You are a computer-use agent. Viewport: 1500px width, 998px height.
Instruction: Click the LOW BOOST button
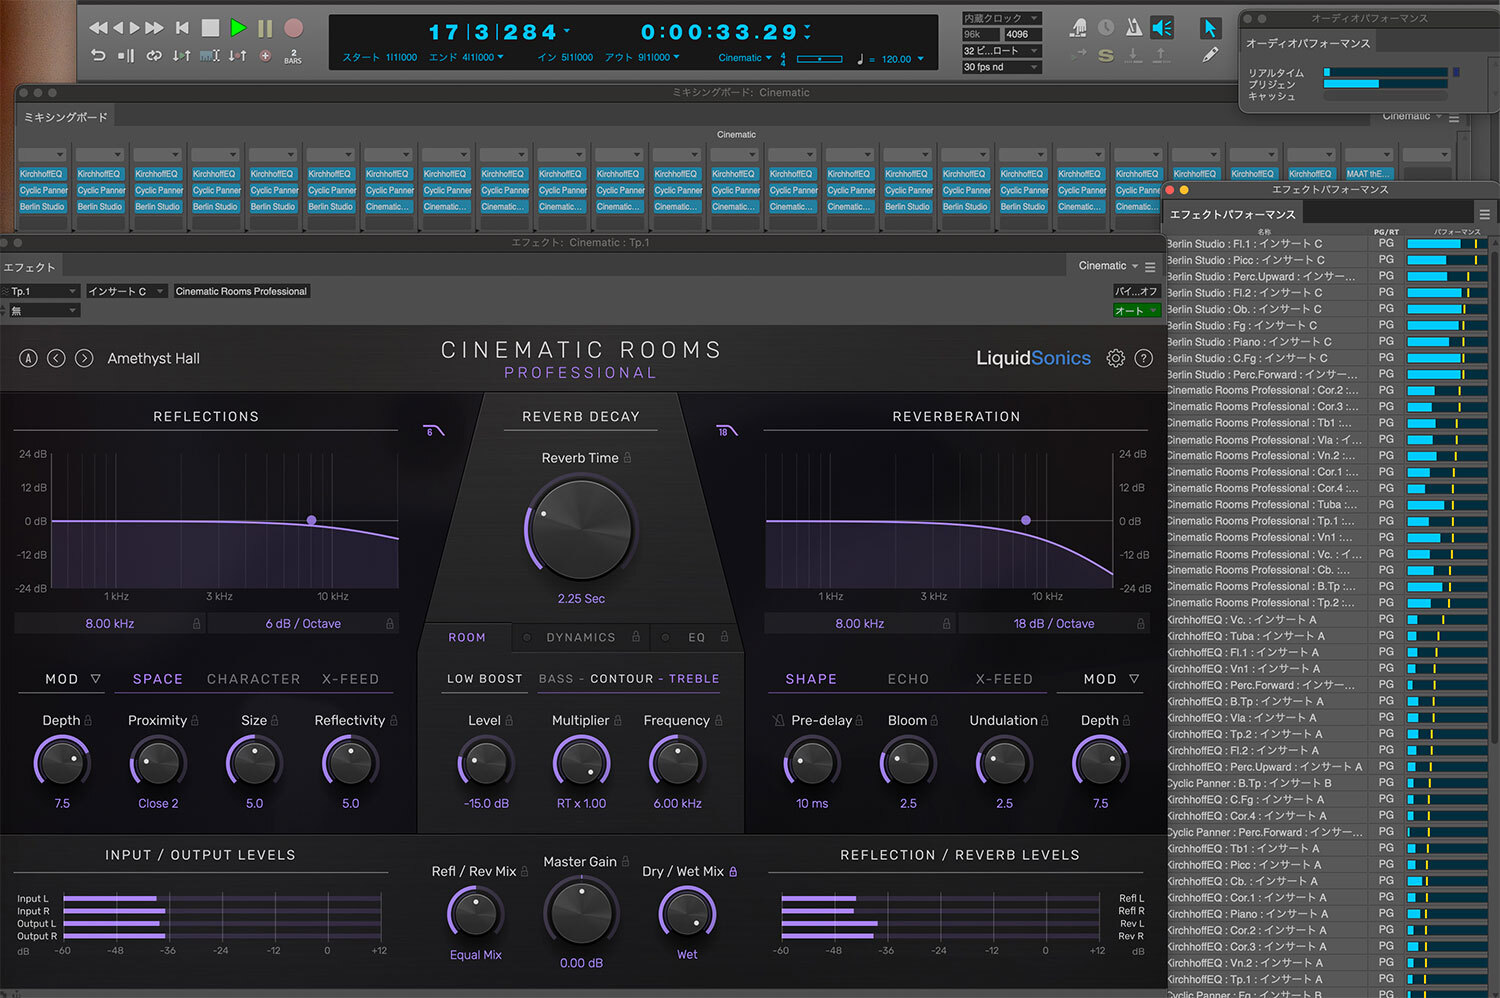(x=484, y=679)
